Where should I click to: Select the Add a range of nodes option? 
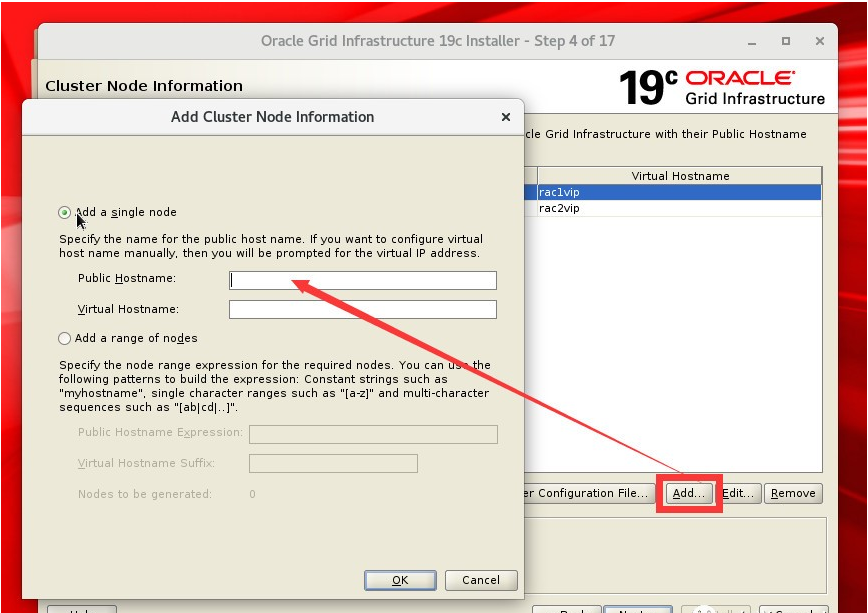coord(65,338)
